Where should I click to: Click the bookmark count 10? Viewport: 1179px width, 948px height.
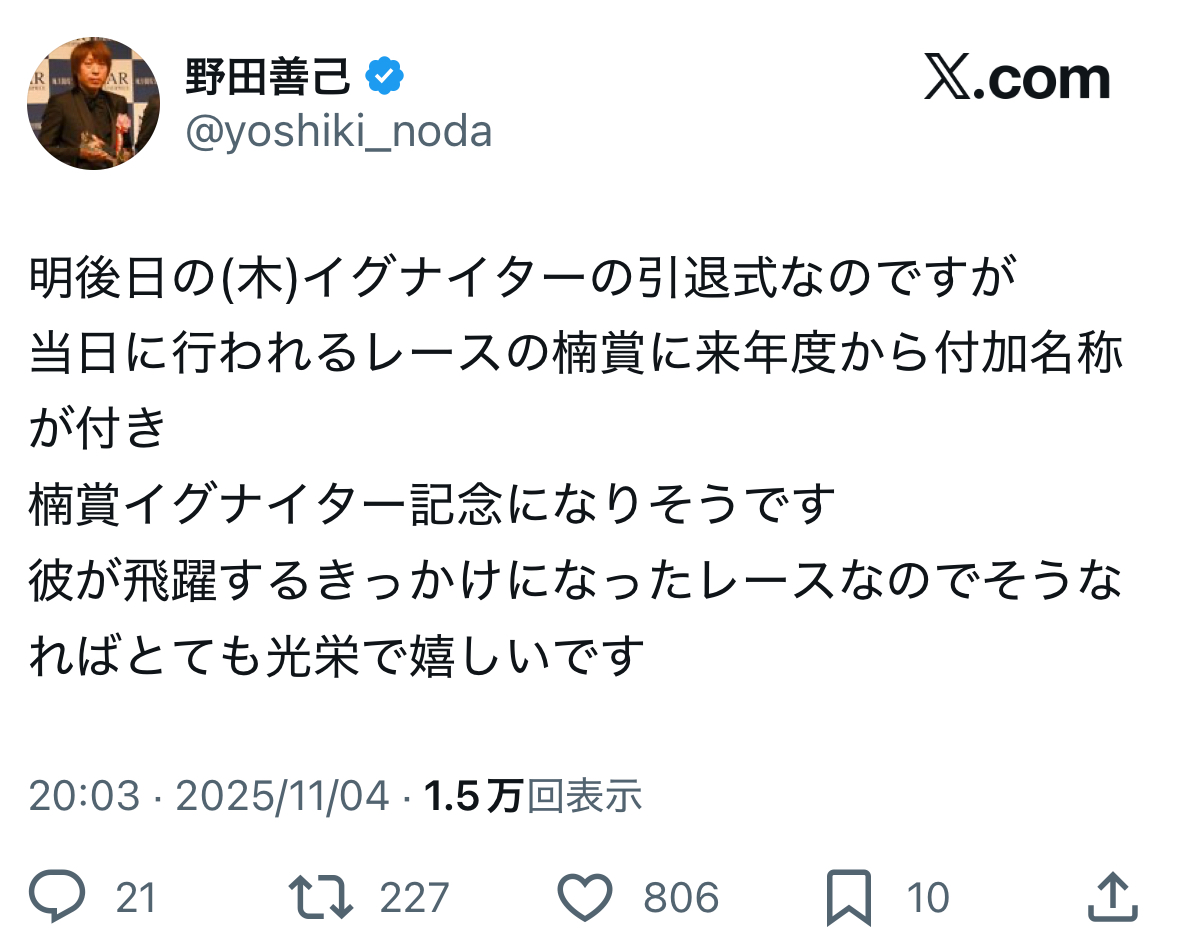pyautogui.click(x=928, y=898)
